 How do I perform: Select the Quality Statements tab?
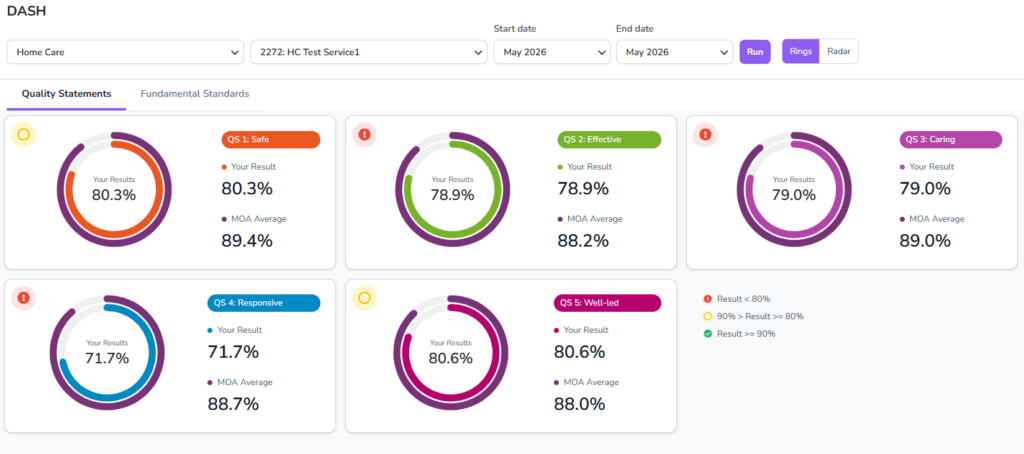coord(67,94)
